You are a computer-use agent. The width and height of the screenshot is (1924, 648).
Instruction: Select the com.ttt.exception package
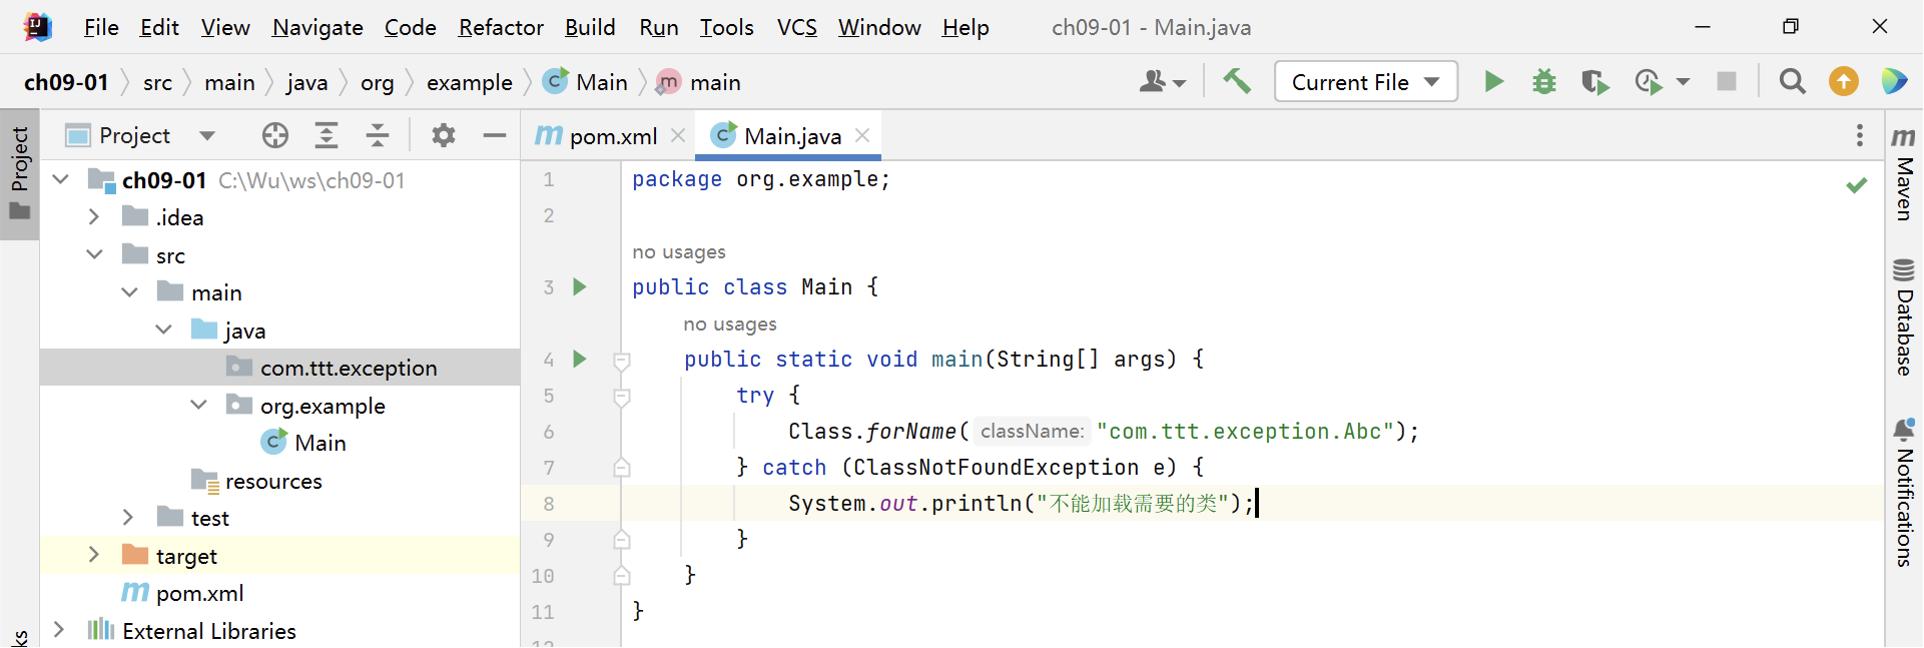click(x=280, y=367)
